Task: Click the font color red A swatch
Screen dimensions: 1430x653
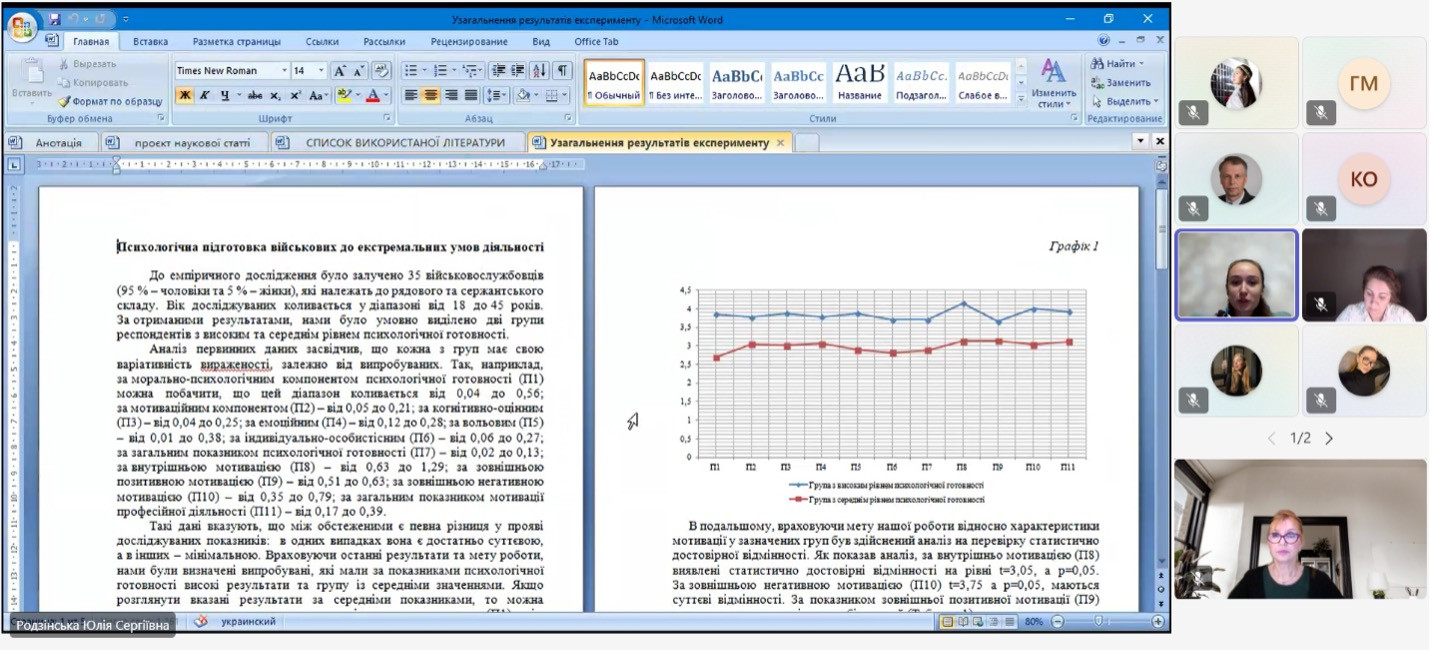Action: pos(373,96)
